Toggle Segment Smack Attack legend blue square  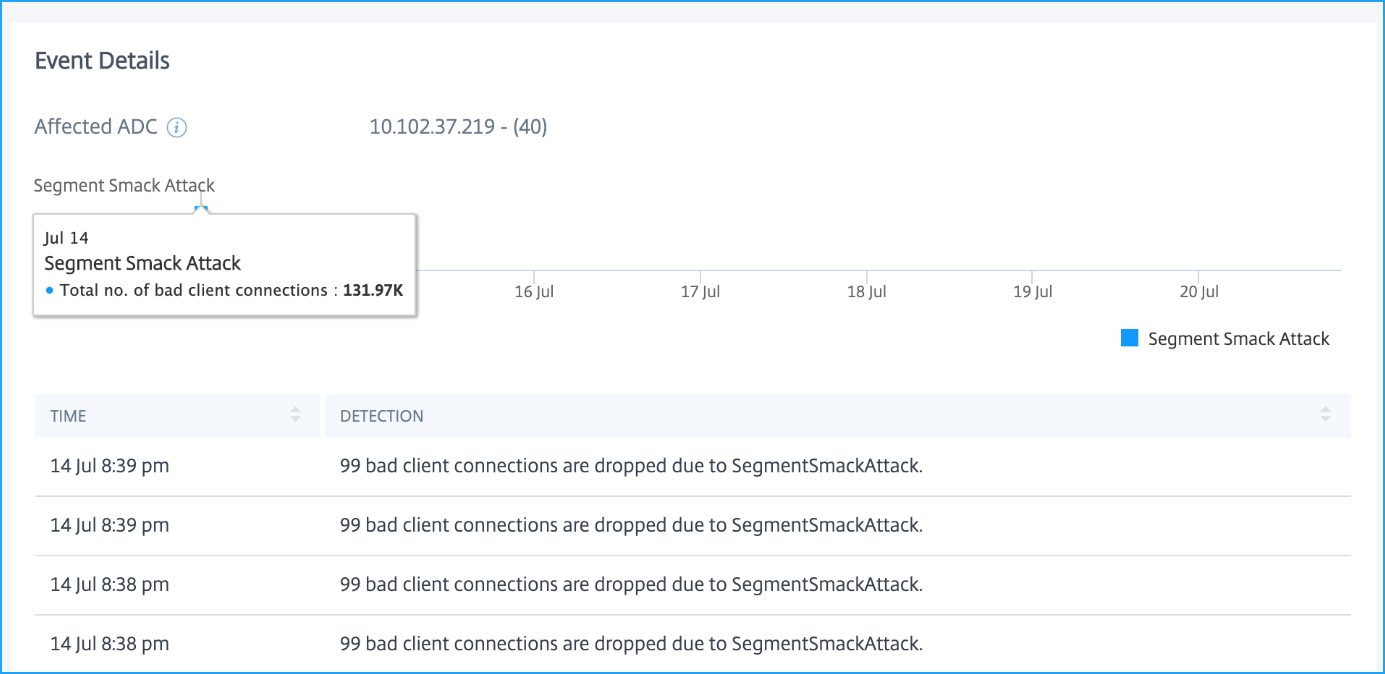1130,338
